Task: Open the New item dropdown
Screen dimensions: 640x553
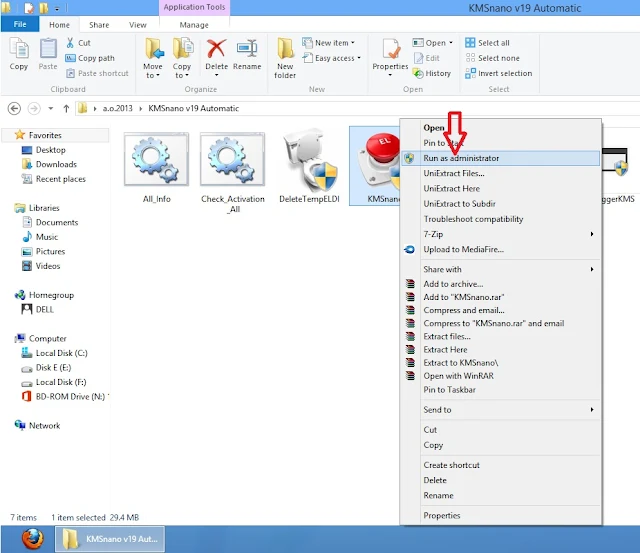Action: coord(329,42)
